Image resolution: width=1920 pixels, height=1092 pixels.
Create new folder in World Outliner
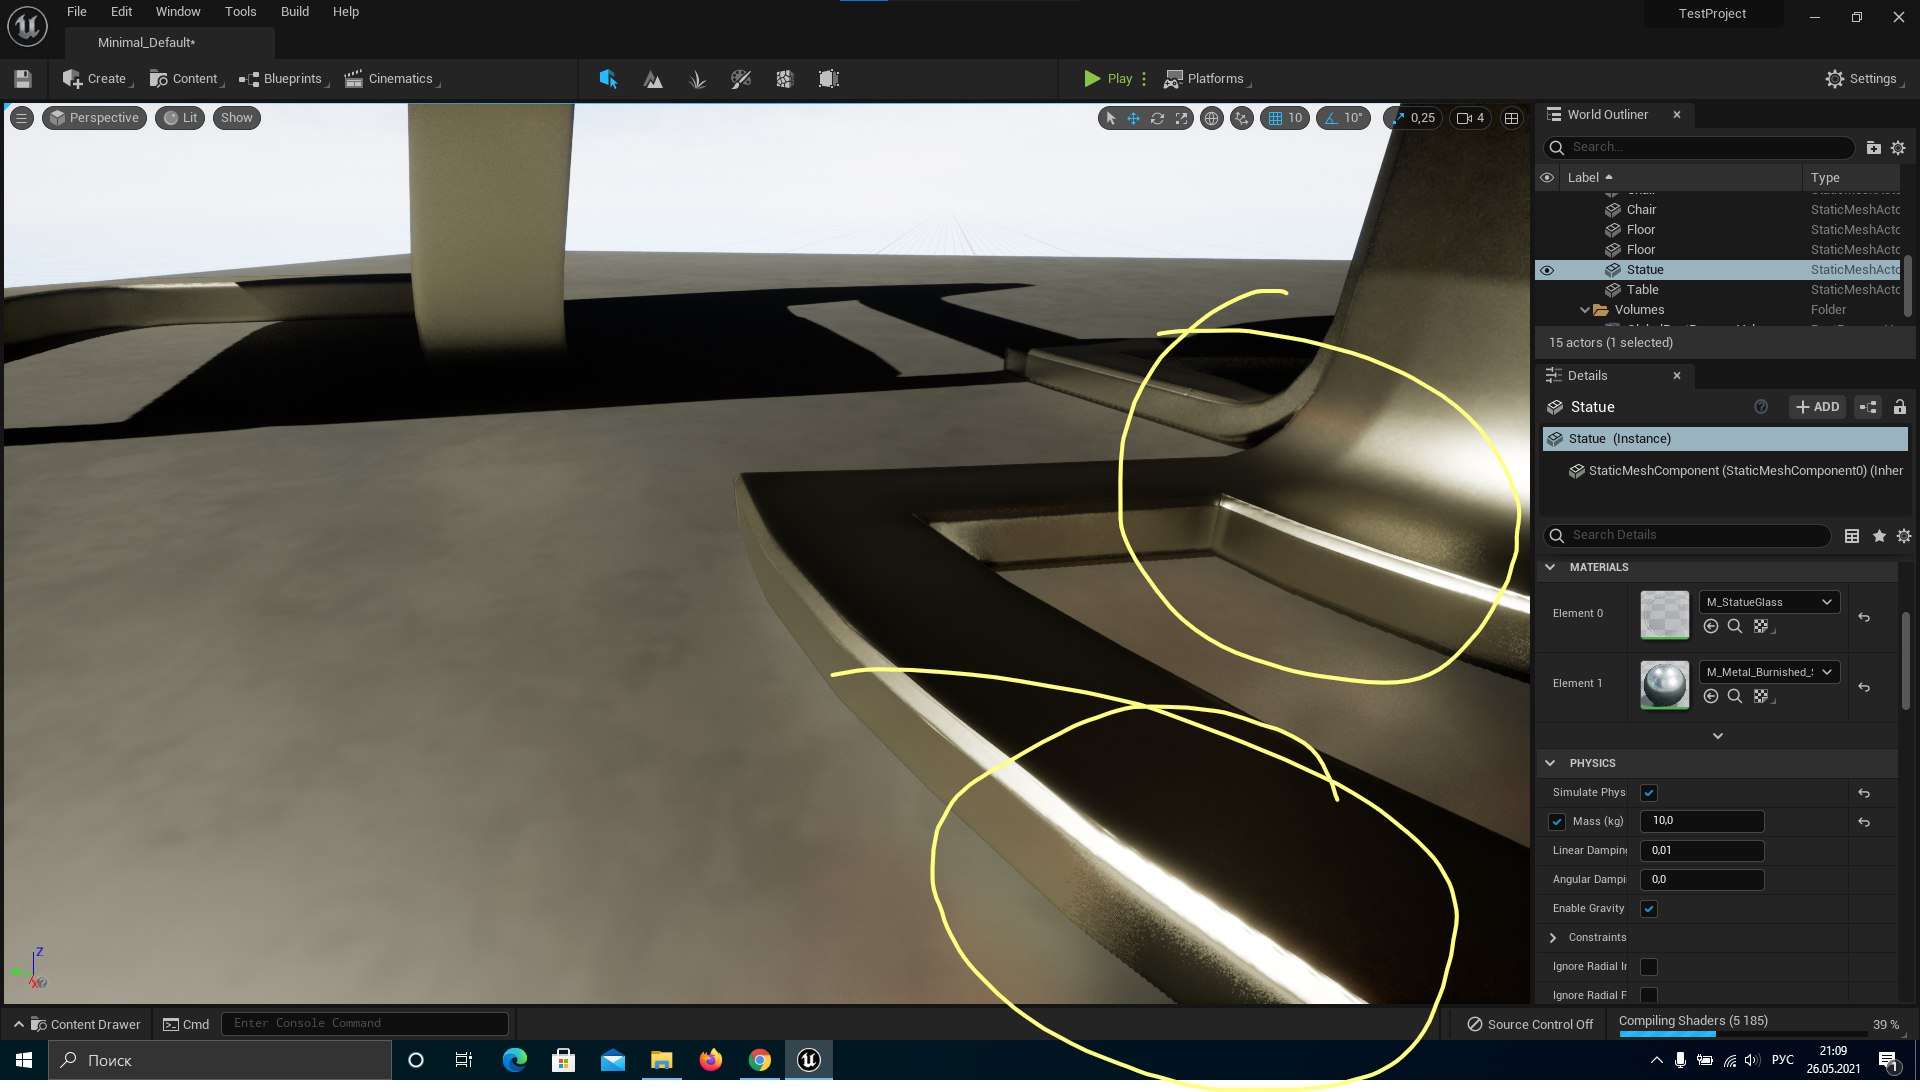(1873, 148)
